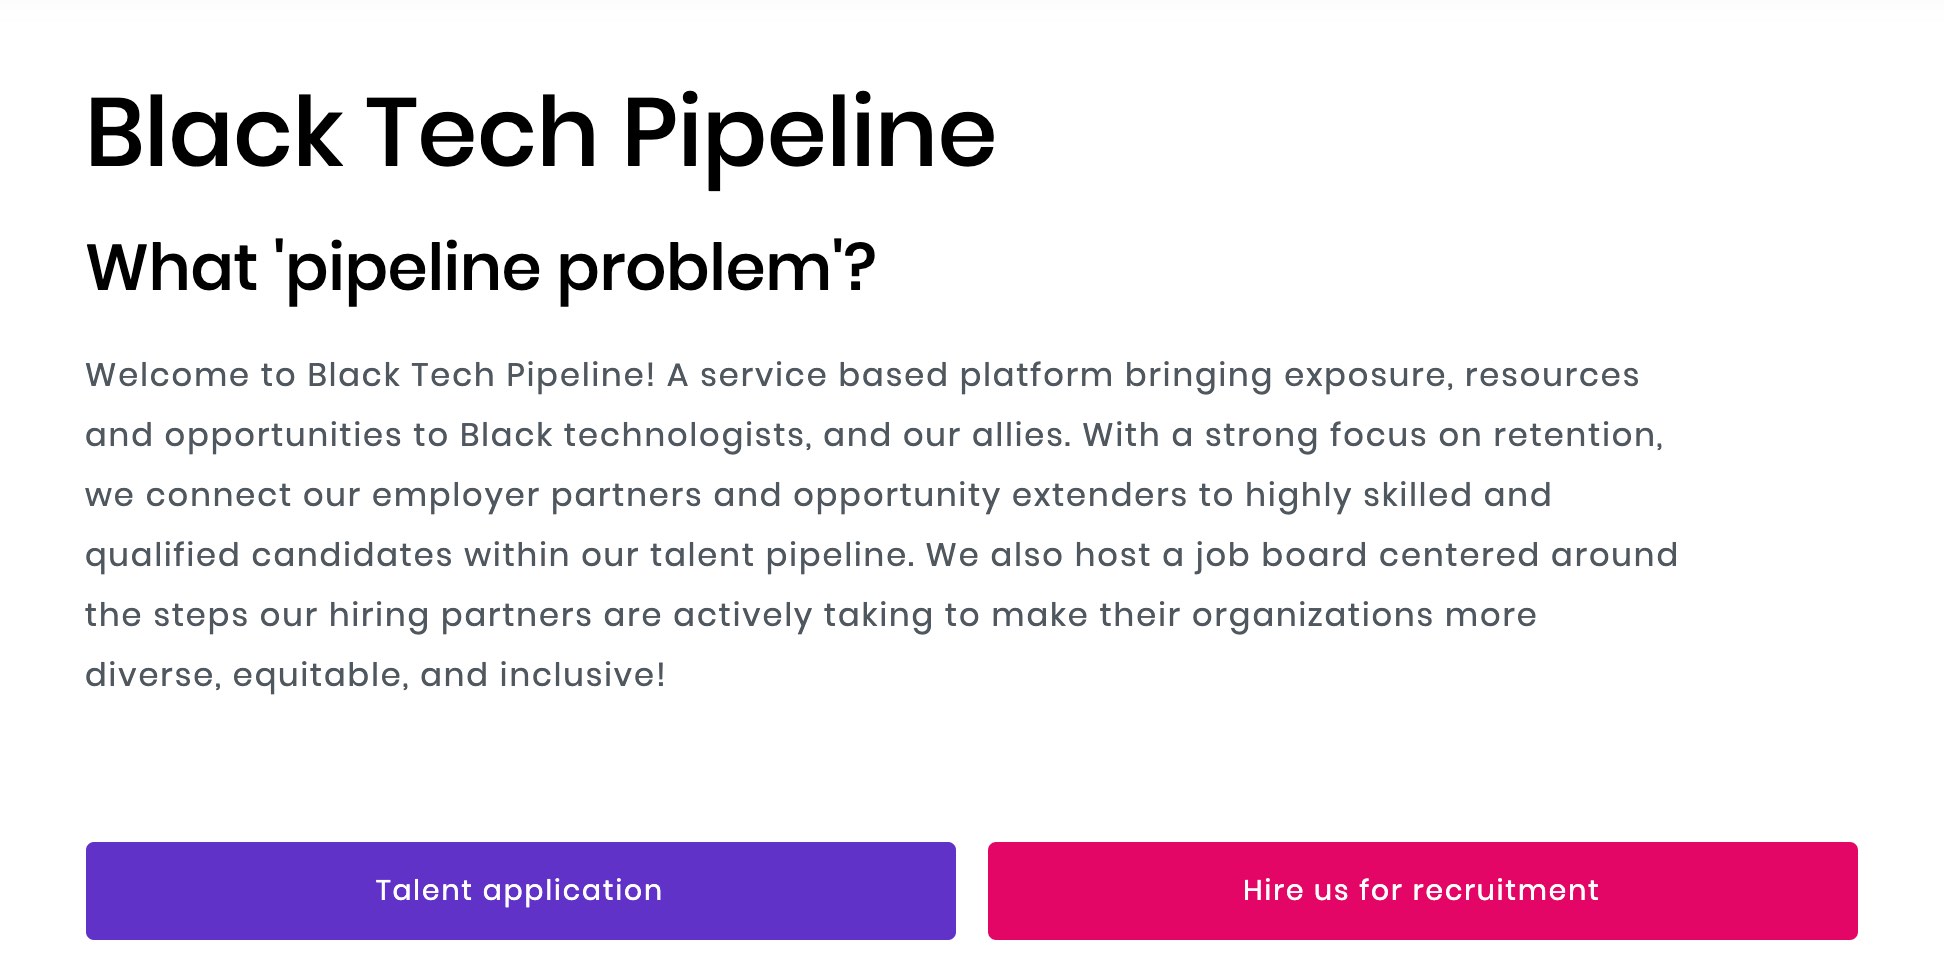The image size is (1944, 976).
Task: Select the purple Talent application button
Action: point(519,890)
